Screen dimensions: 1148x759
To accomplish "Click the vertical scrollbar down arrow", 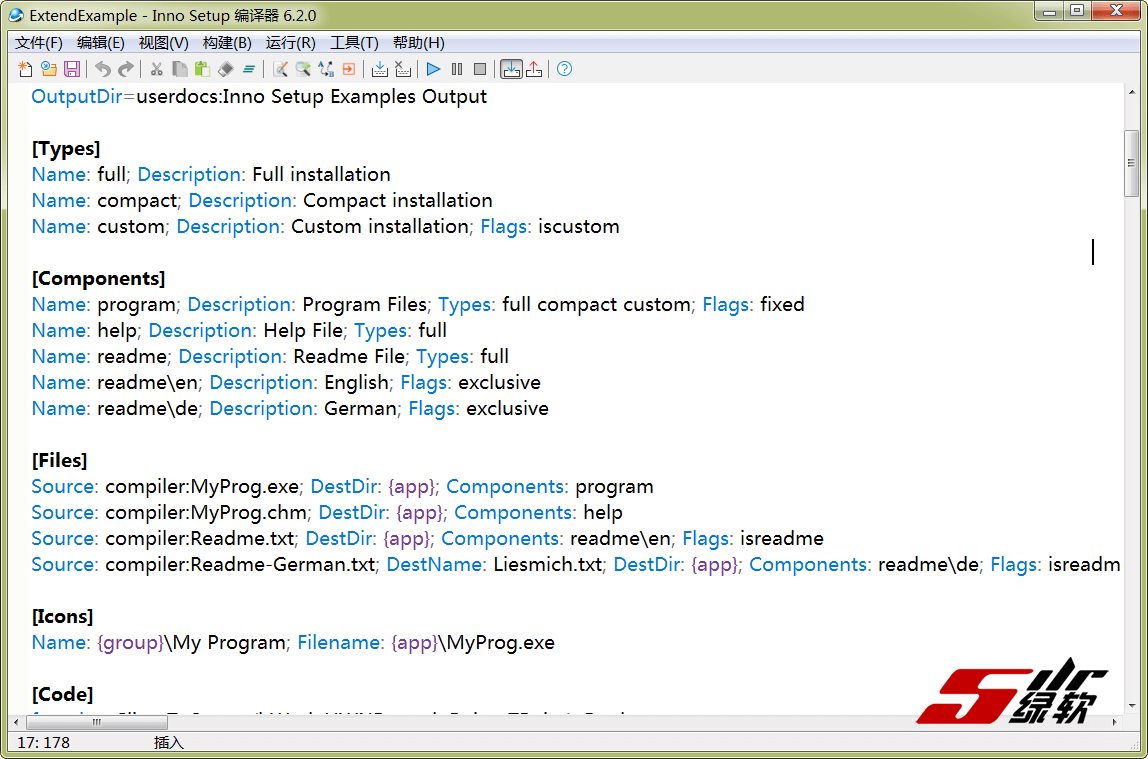I will point(1131,706).
